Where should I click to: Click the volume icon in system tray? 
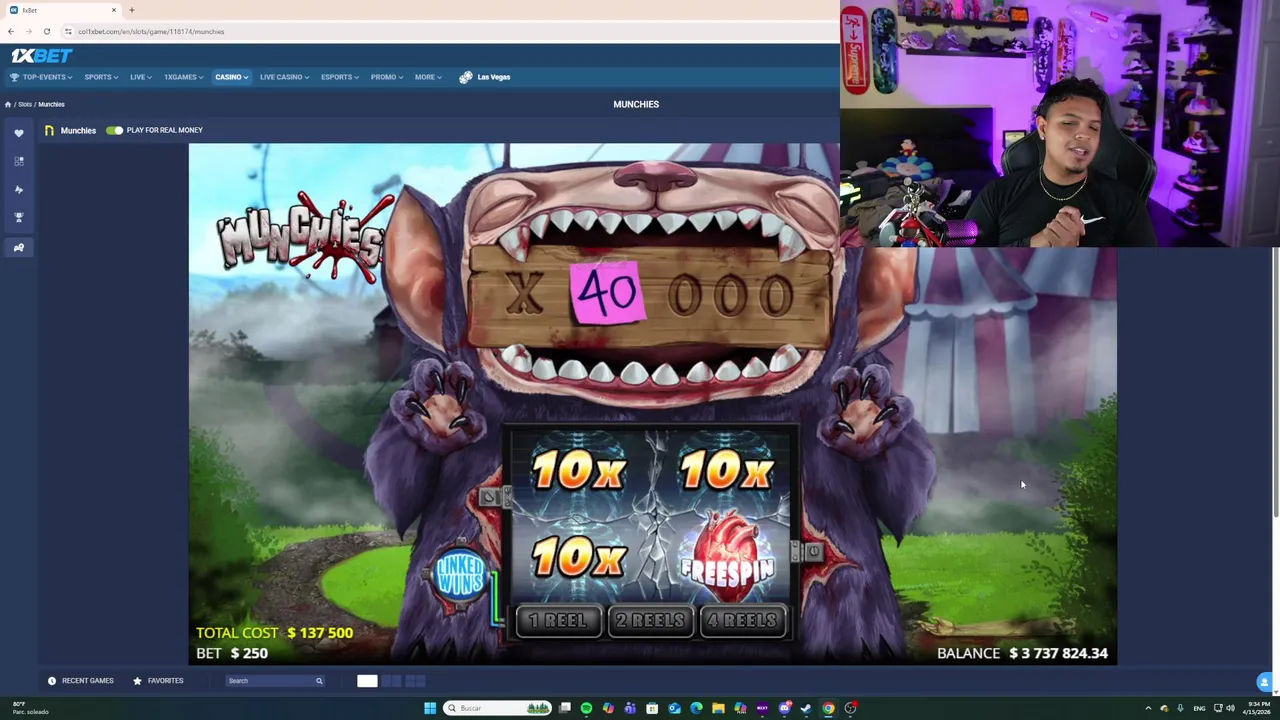click(1230, 708)
